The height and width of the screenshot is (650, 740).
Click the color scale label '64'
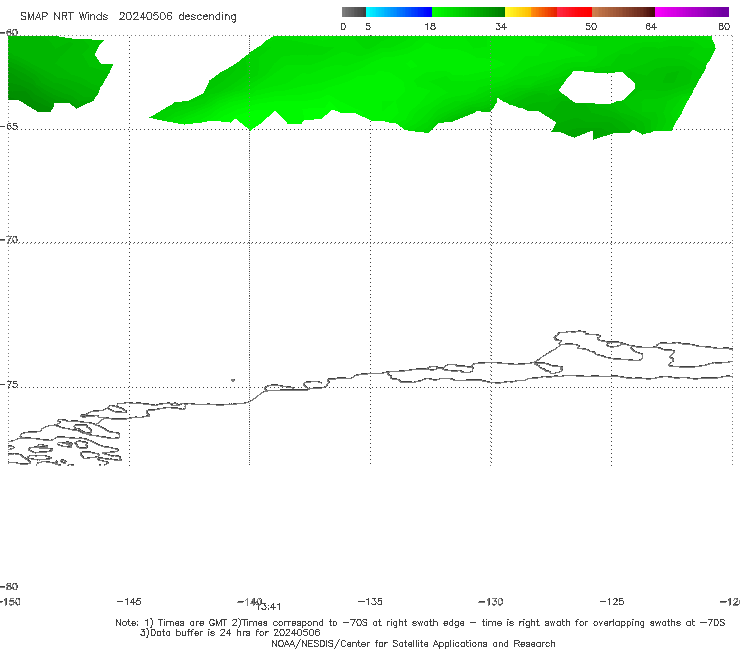[651, 26]
